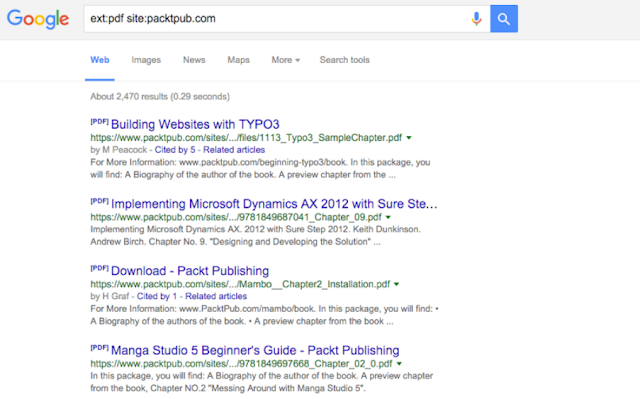Image resolution: width=640 pixels, height=399 pixels.
Task: Expand arrow next to Chapter_09.pdf URL
Action: [x=388, y=217]
